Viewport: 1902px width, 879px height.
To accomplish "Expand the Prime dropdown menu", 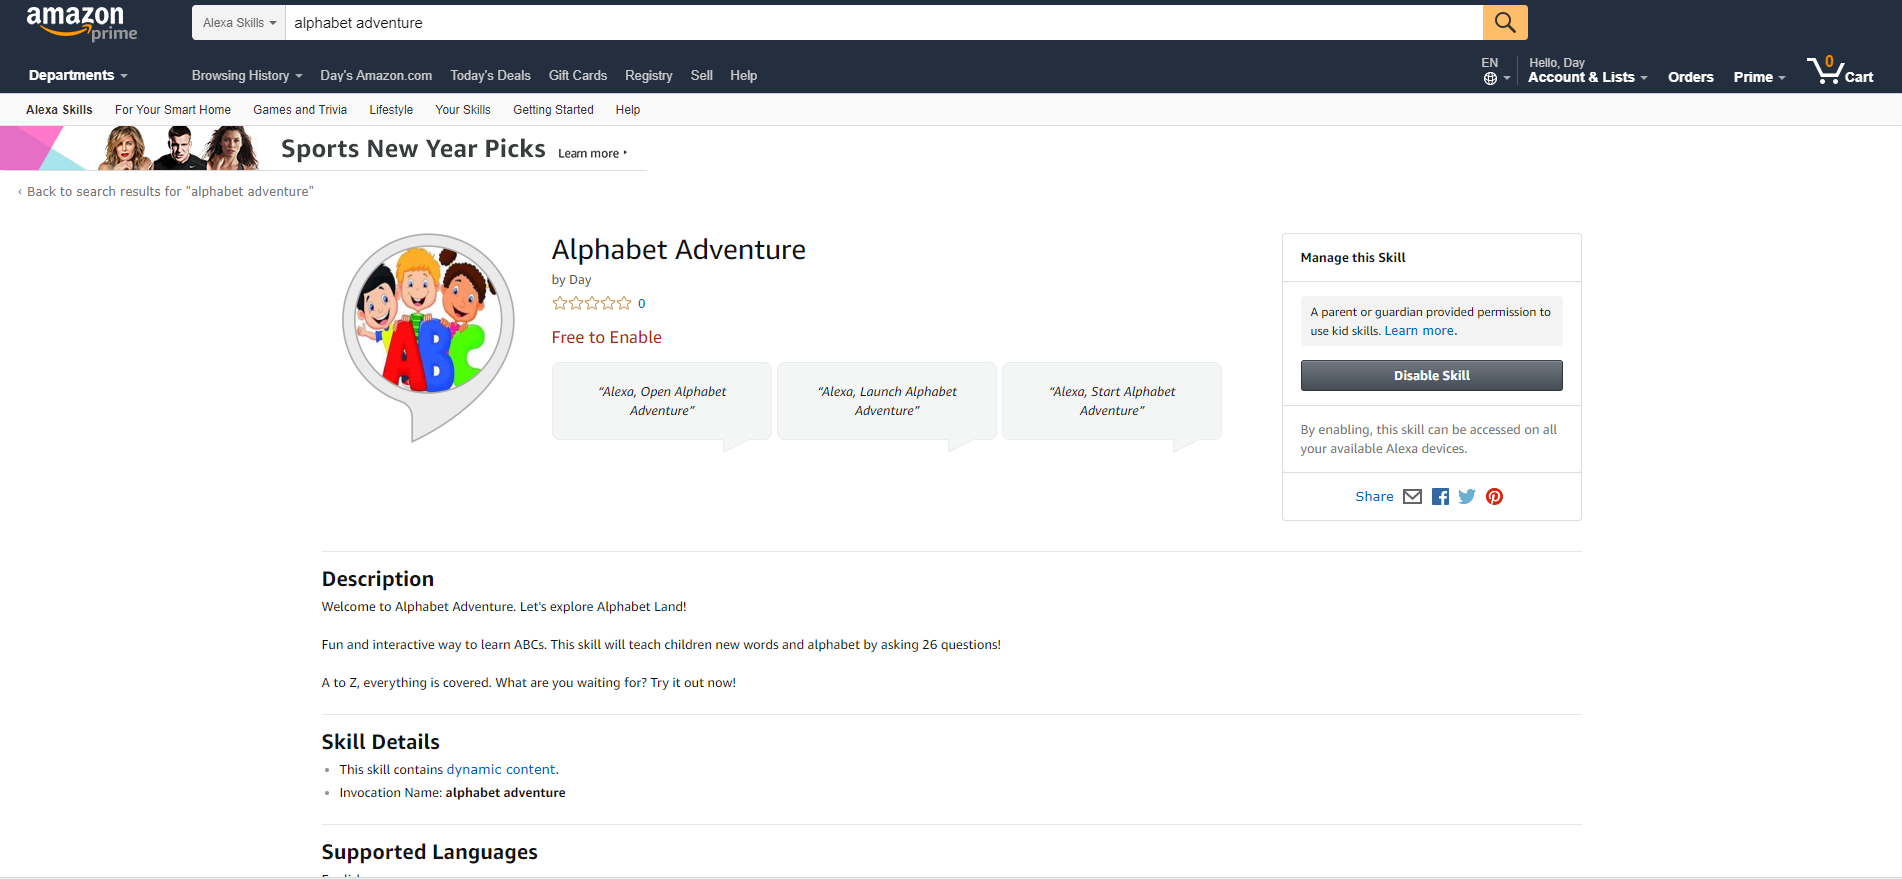I will [1759, 77].
